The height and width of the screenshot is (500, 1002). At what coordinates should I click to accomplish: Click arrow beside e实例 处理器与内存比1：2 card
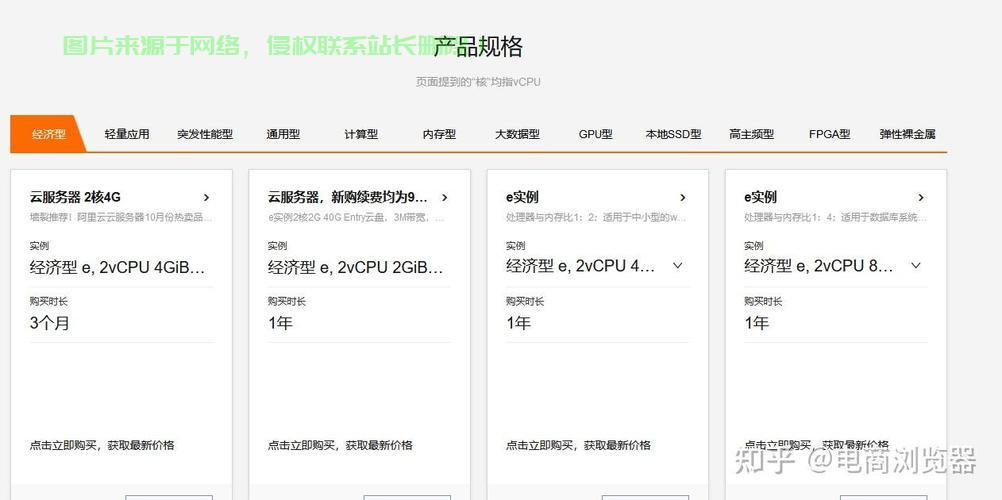[682, 198]
